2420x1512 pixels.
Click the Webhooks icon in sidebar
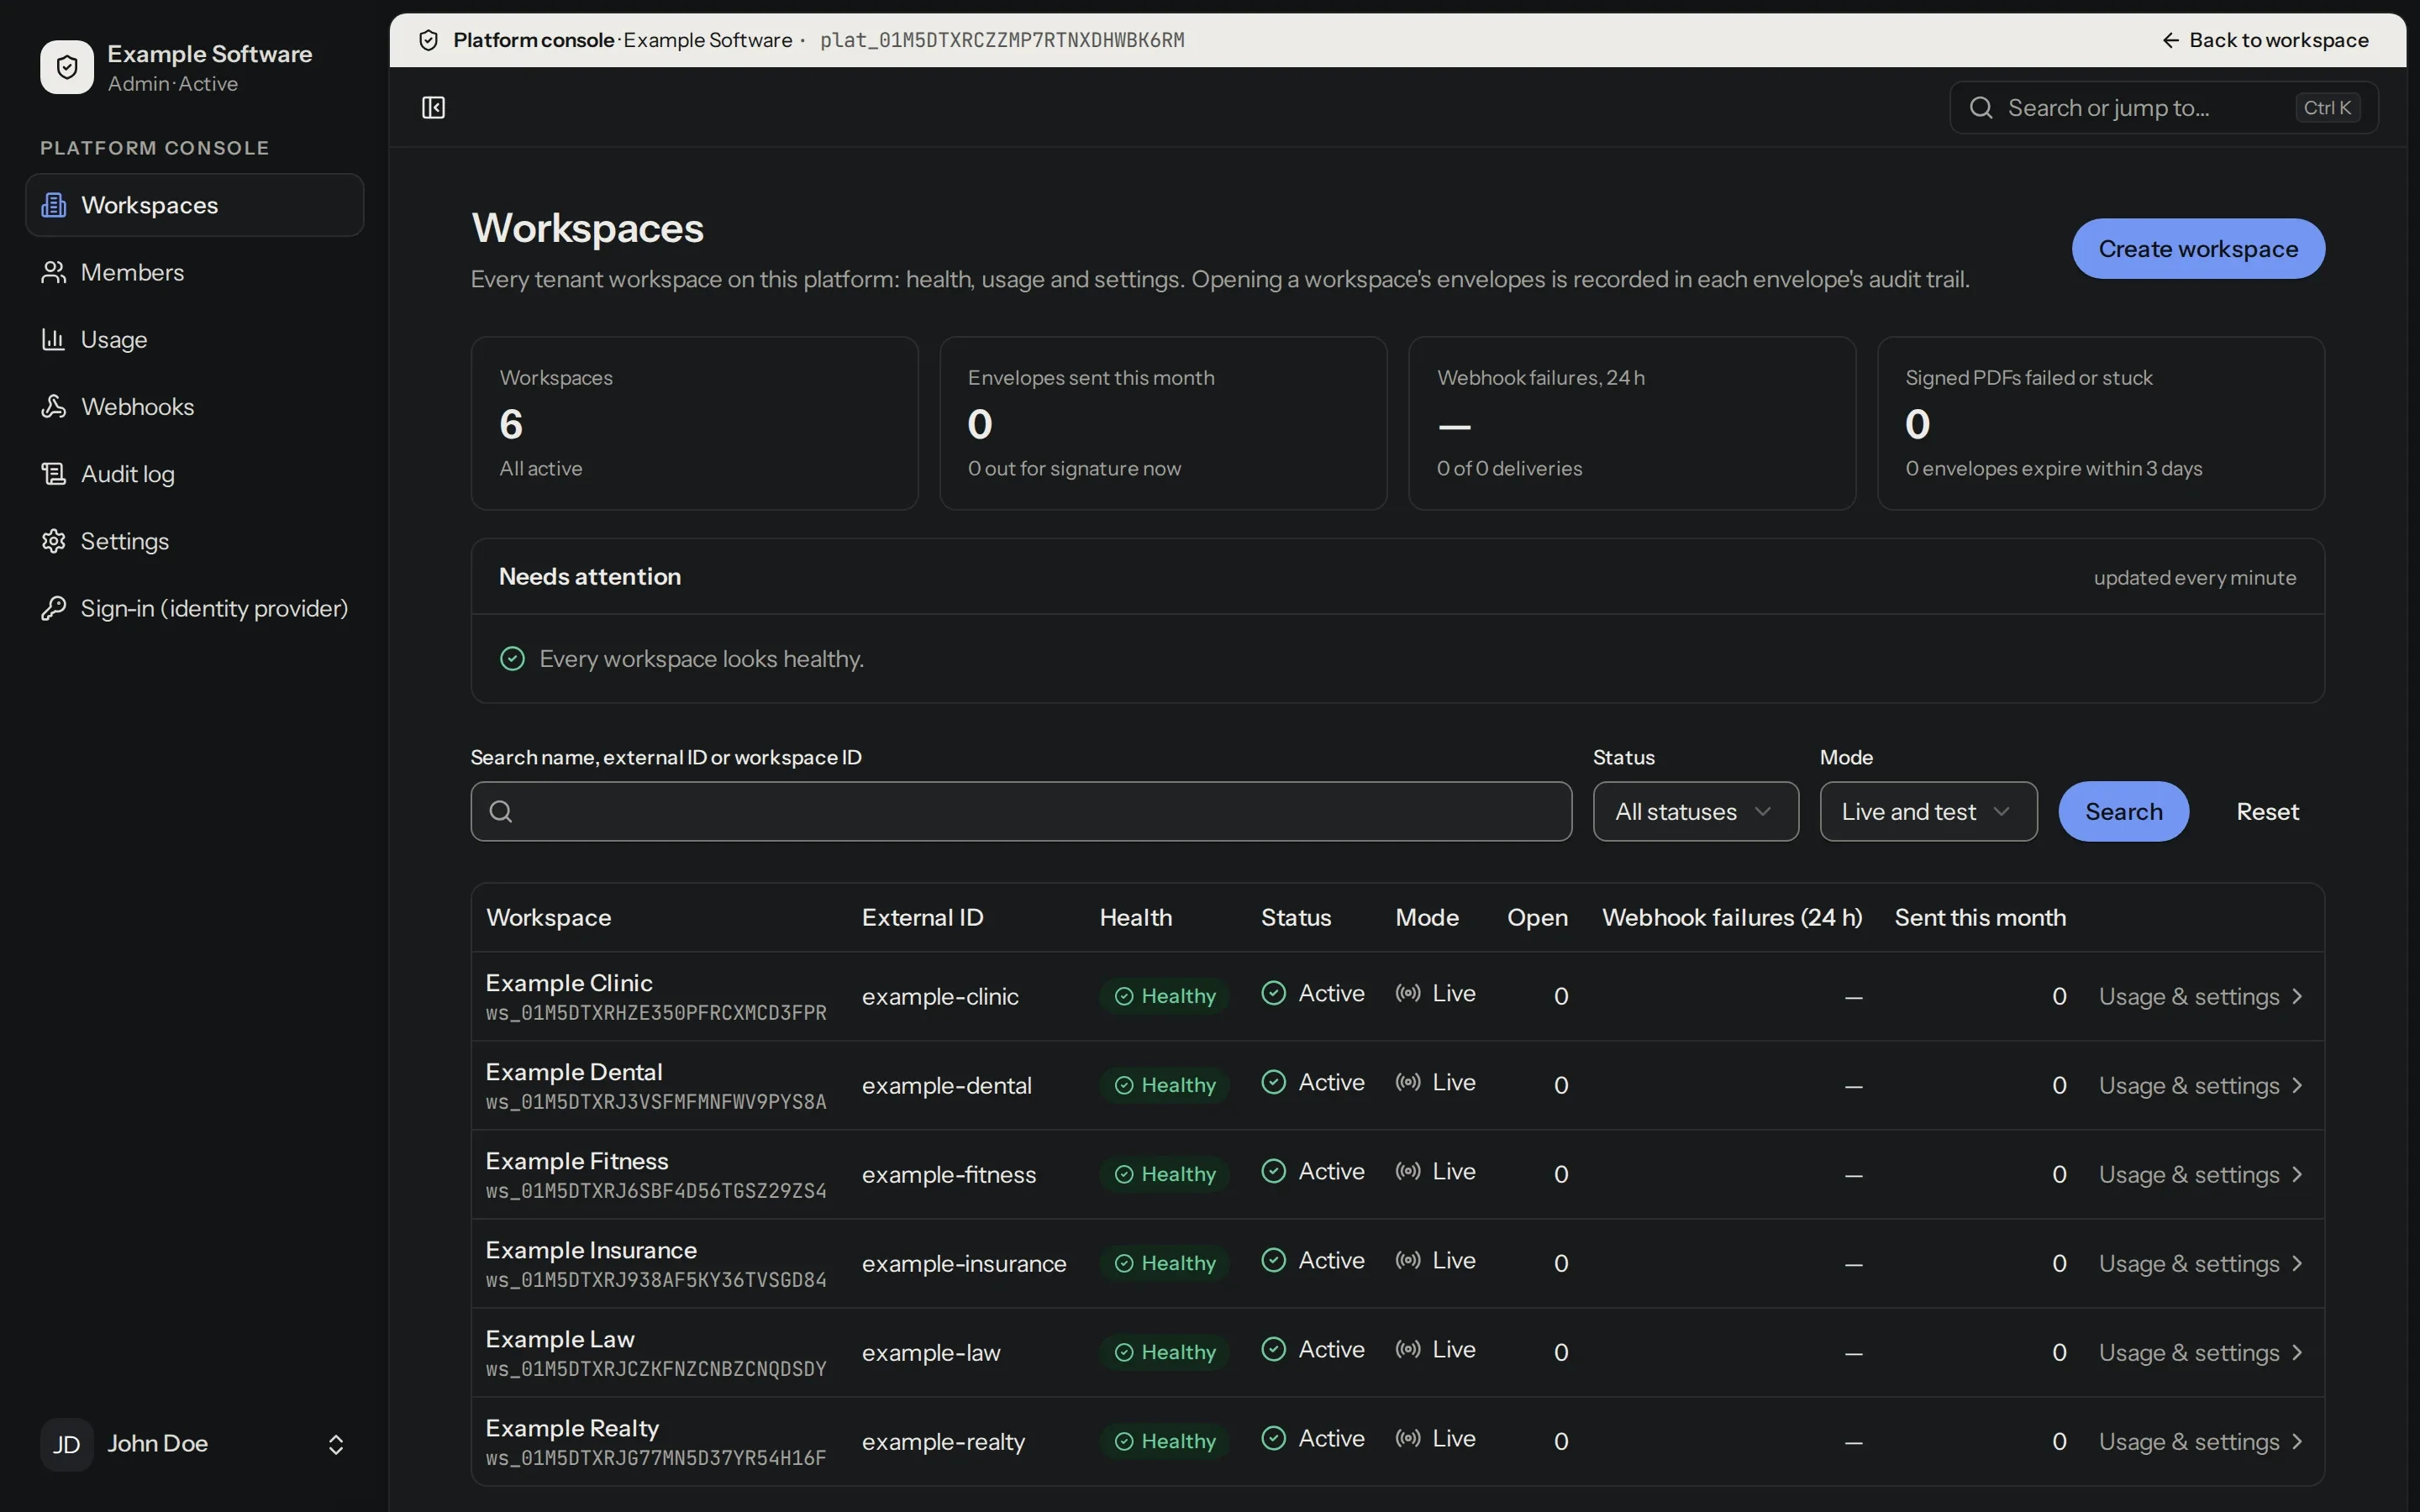(x=54, y=406)
